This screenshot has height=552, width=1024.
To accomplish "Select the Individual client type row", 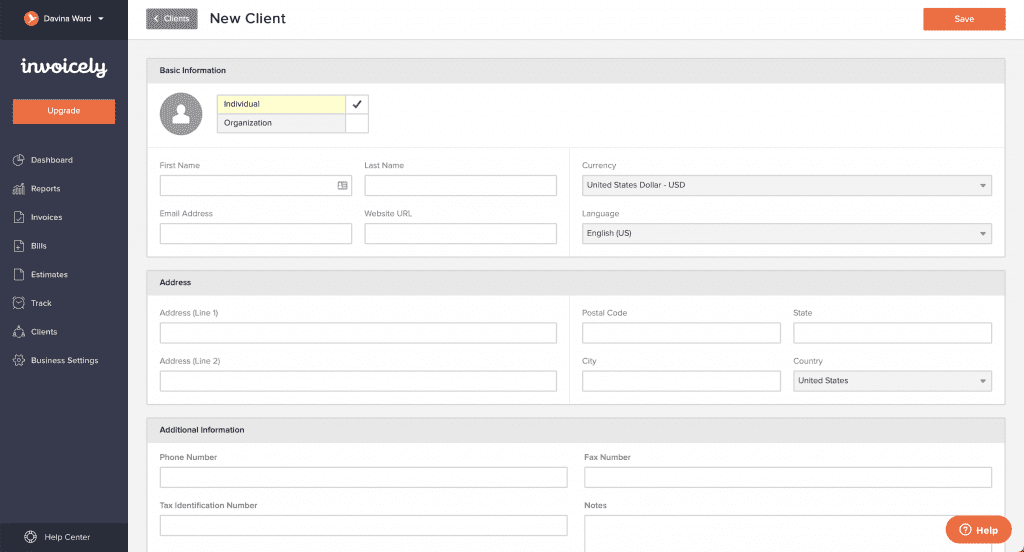I will coord(281,104).
